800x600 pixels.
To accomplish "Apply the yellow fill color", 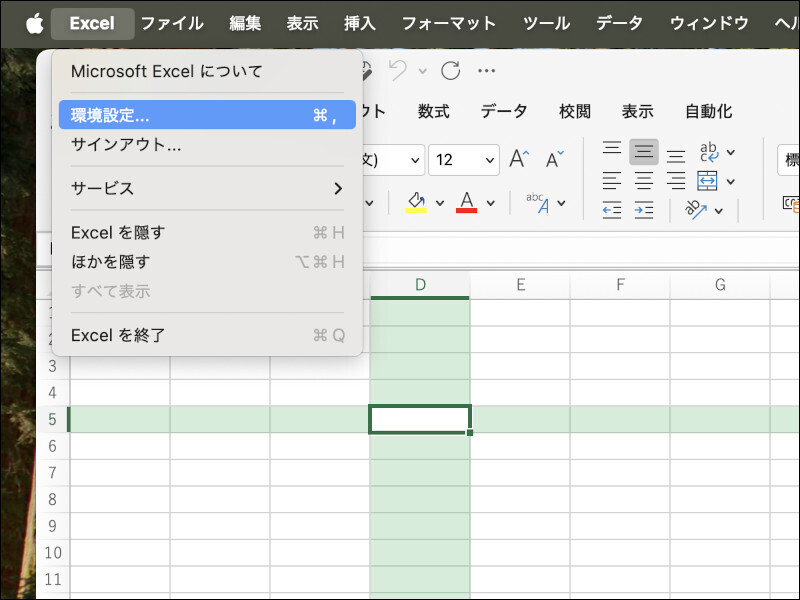I will click(x=416, y=203).
